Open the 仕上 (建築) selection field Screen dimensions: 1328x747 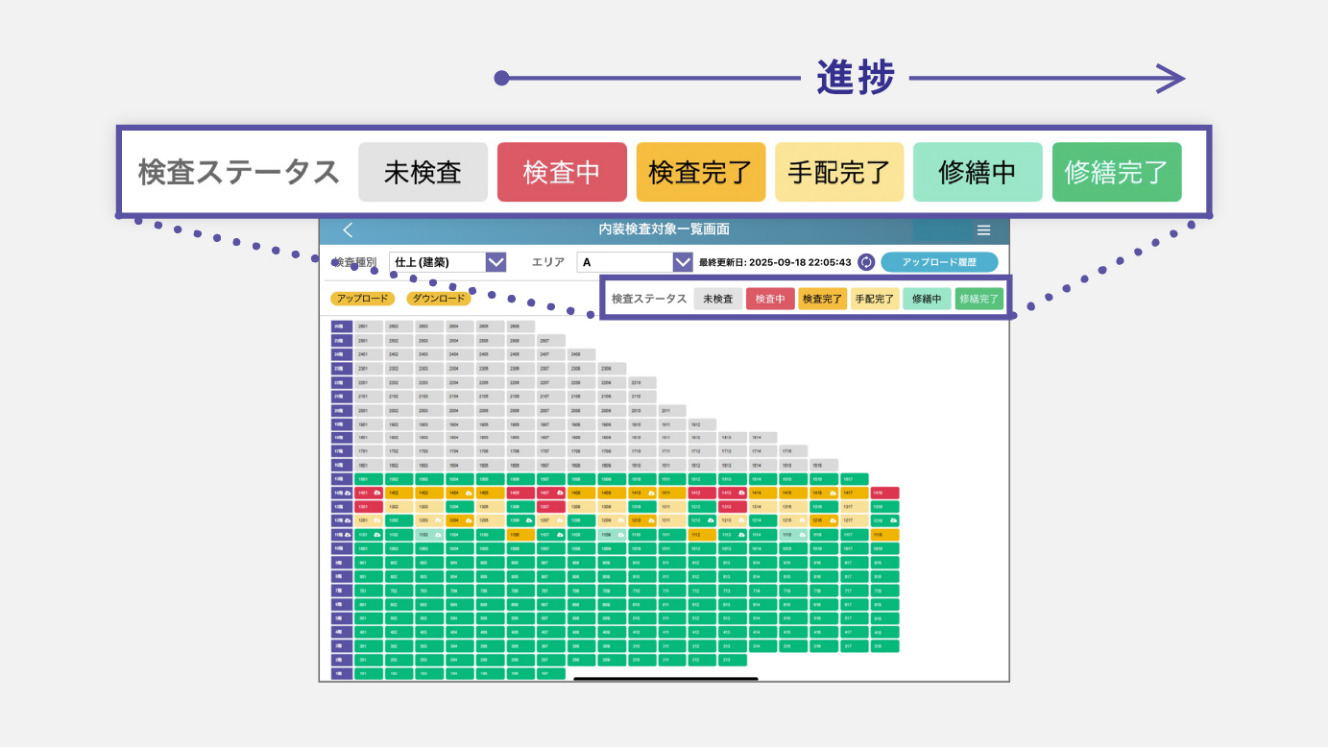(437, 262)
